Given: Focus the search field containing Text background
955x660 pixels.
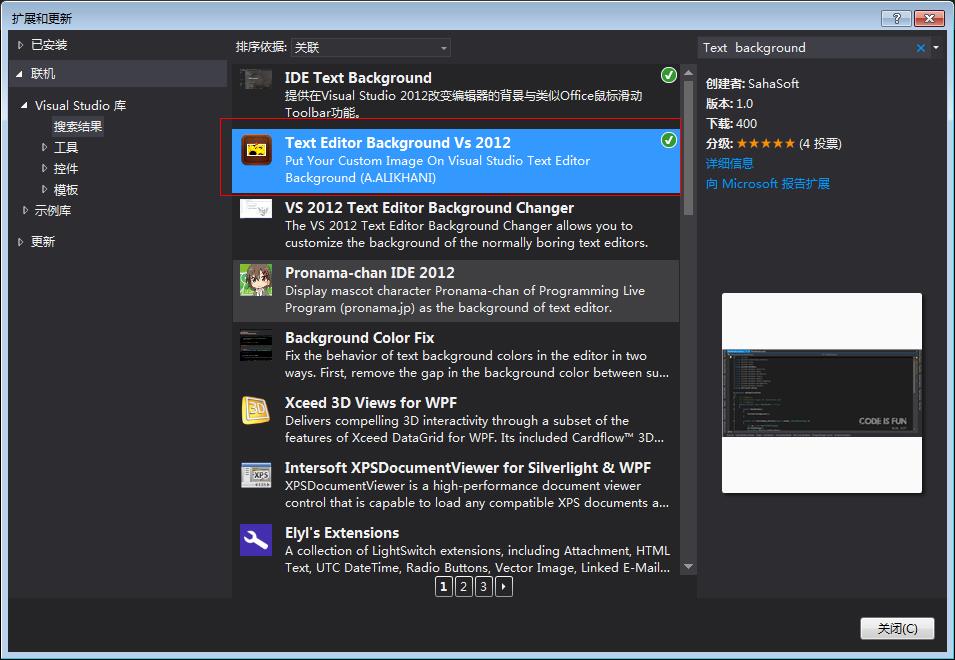Looking at the screenshot, I should (x=805, y=47).
